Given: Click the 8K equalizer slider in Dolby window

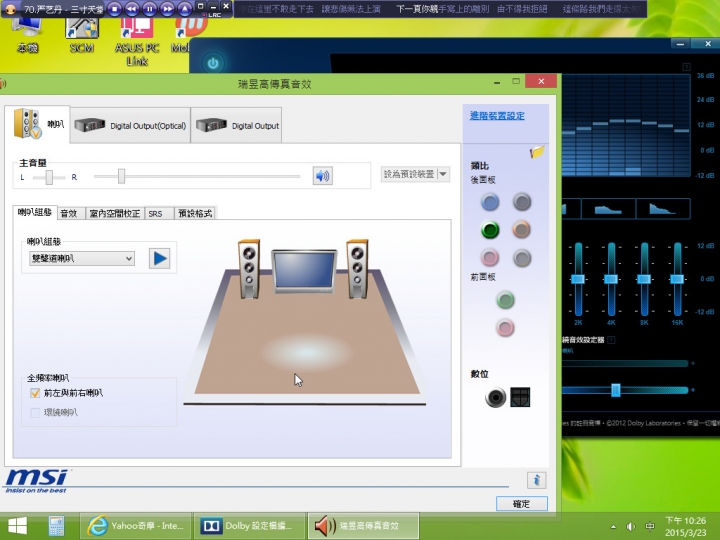Looking at the screenshot, I should click(x=644, y=279).
